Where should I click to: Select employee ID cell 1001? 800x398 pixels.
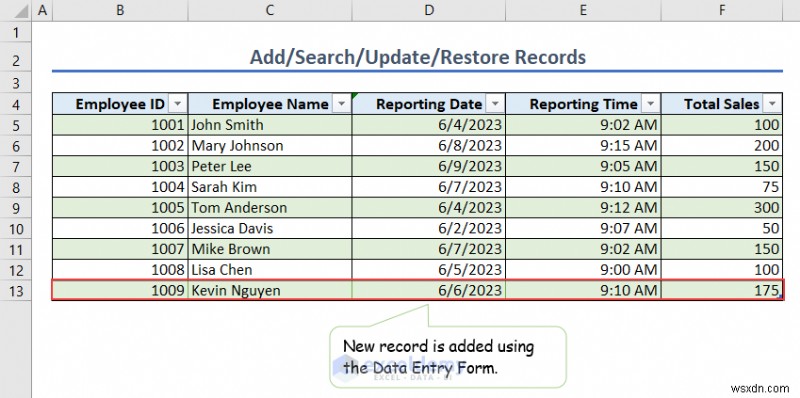(120, 125)
